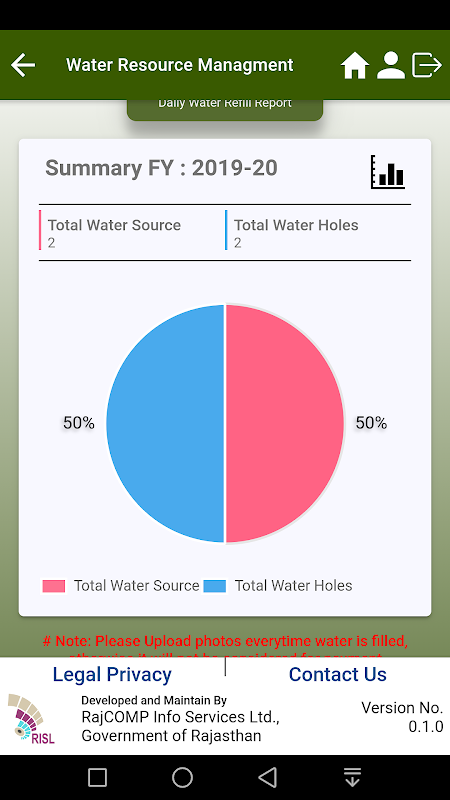Screen dimensions: 450x800
Task: Open the user profile icon
Action: click(391, 65)
